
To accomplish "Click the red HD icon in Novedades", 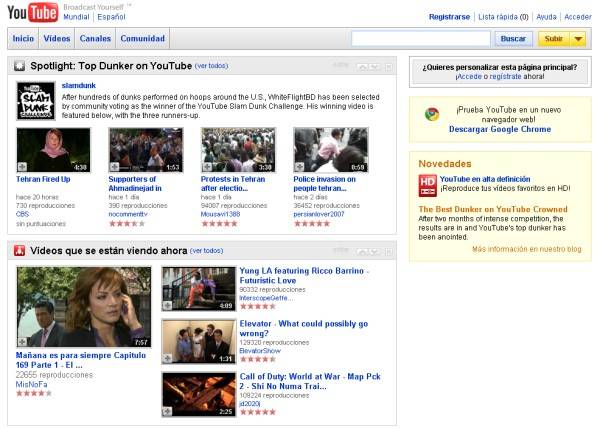I will tap(427, 186).
